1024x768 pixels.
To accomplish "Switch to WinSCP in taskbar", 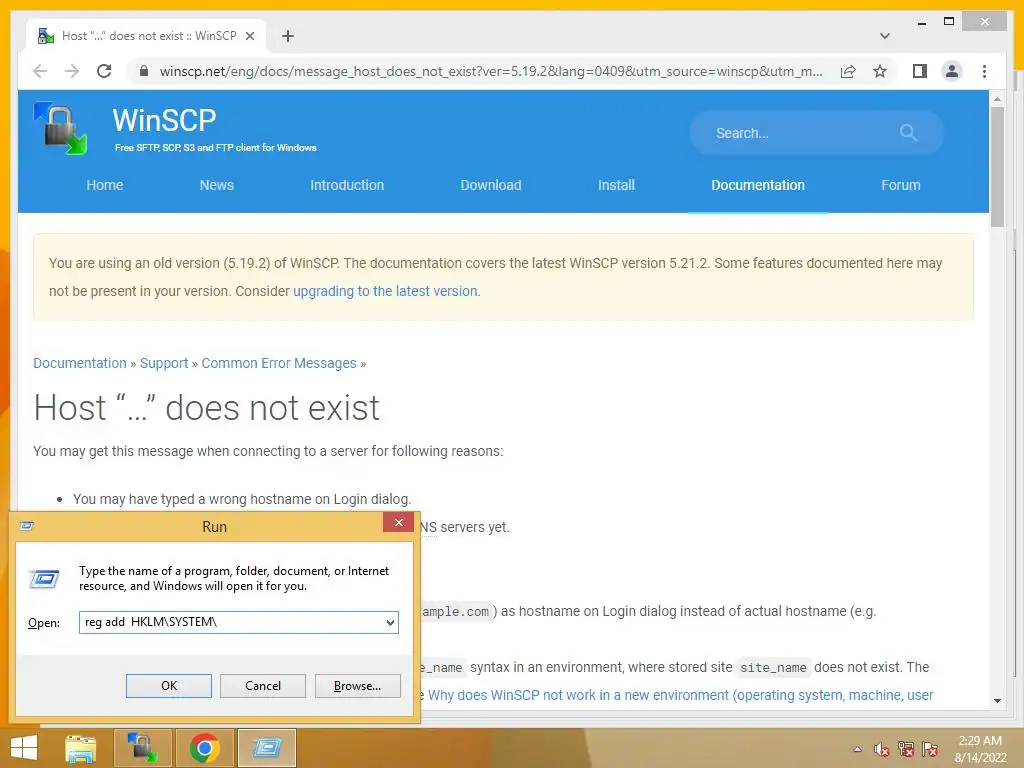I will click(x=143, y=748).
